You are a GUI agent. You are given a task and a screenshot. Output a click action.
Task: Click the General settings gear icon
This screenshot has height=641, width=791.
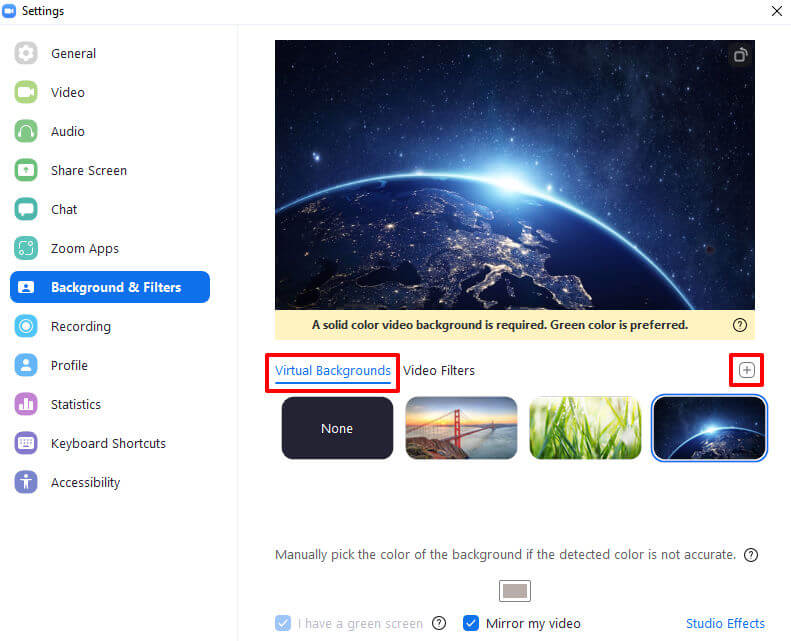click(26, 53)
